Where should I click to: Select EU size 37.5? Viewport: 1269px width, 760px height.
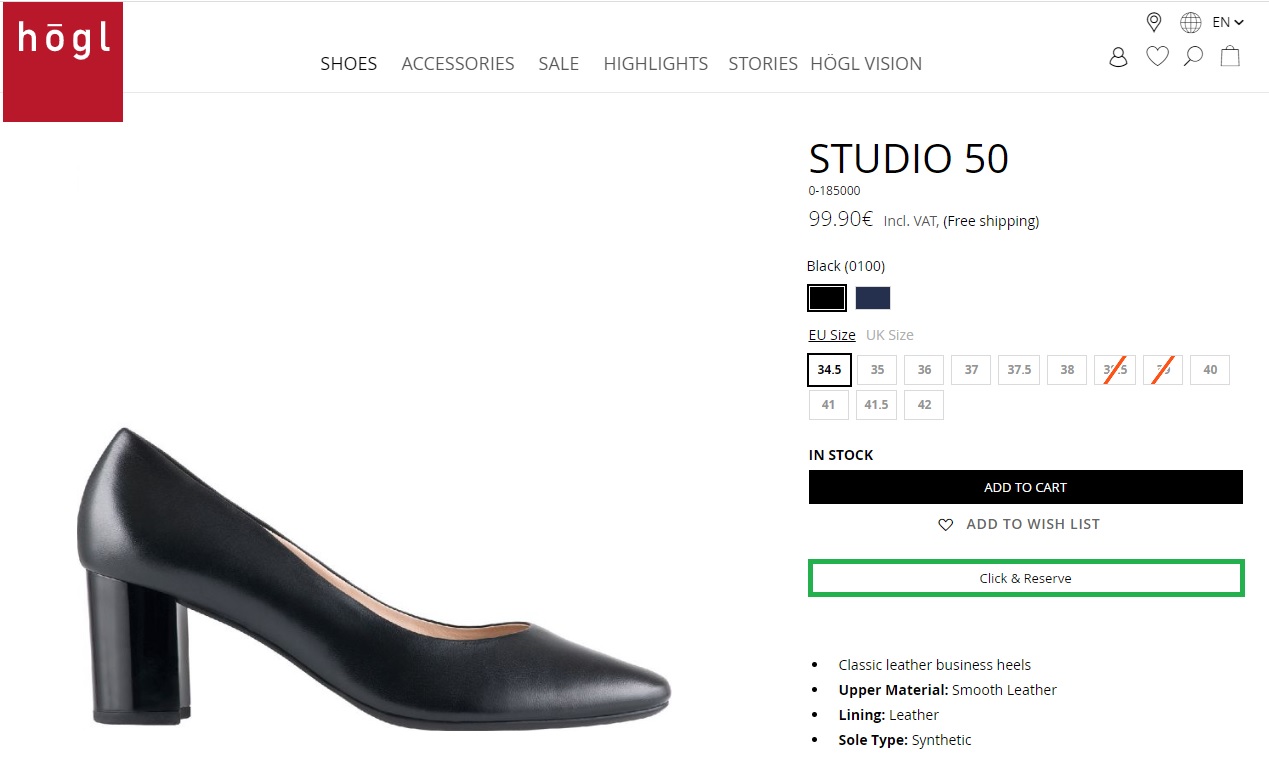[x=1019, y=370]
